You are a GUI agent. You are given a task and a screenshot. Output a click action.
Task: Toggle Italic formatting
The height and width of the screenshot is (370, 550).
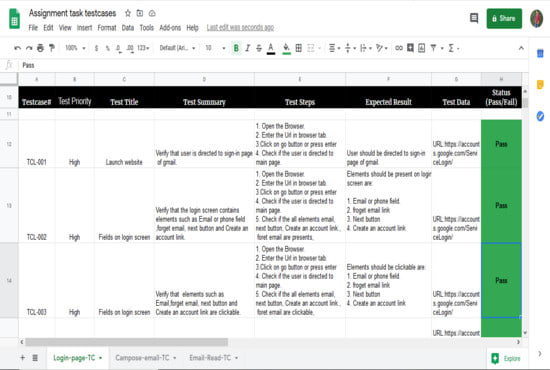pyautogui.click(x=248, y=48)
